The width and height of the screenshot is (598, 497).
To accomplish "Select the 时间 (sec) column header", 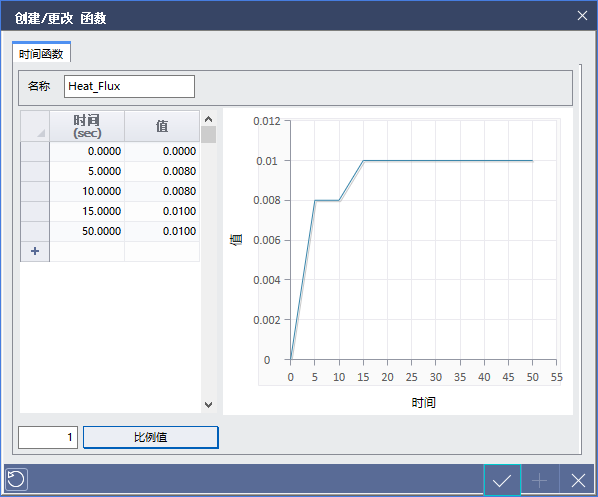I will (87, 126).
